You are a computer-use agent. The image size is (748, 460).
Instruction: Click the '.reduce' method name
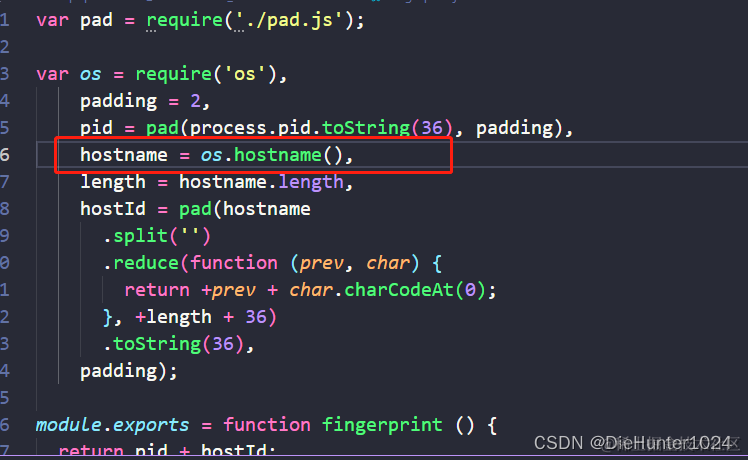click(141, 263)
